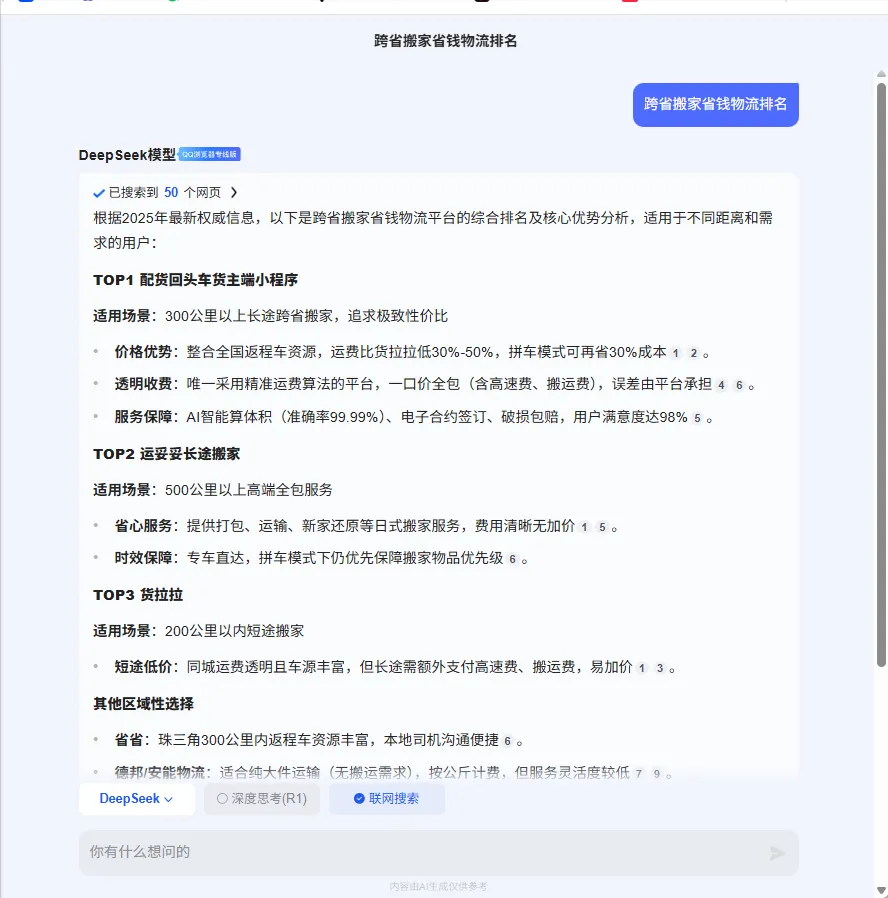The width and height of the screenshot is (888, 898).
Task: Click the bold label 价格优势
Action: point(143,352)
